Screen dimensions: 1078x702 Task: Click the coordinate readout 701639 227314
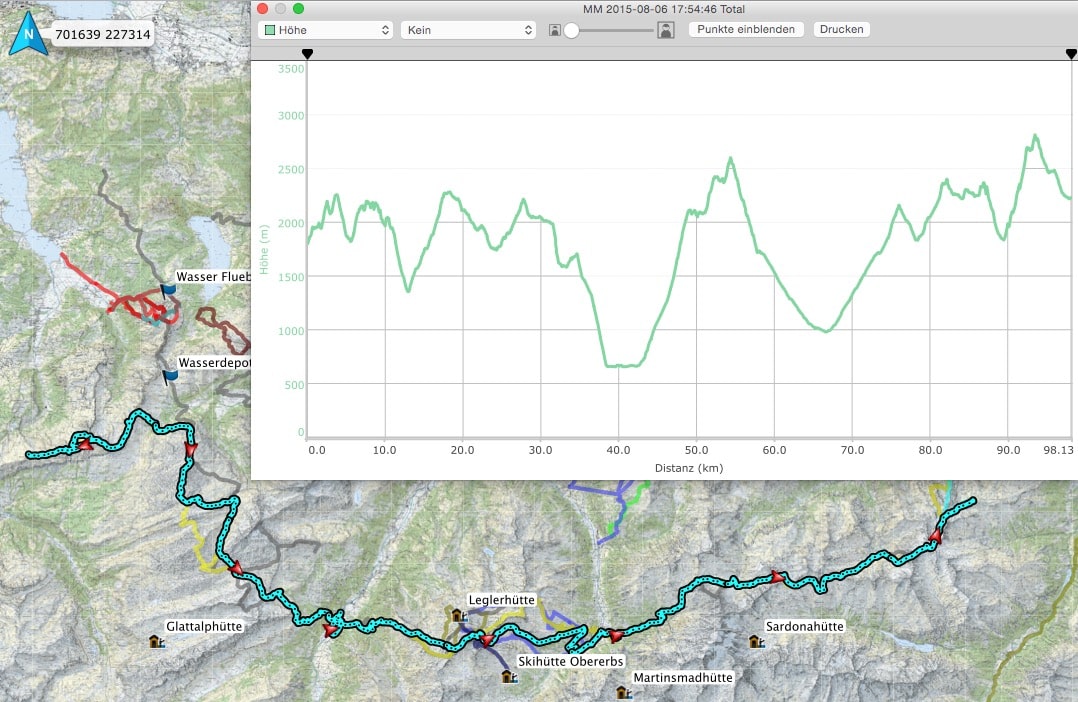coord(102,34)
